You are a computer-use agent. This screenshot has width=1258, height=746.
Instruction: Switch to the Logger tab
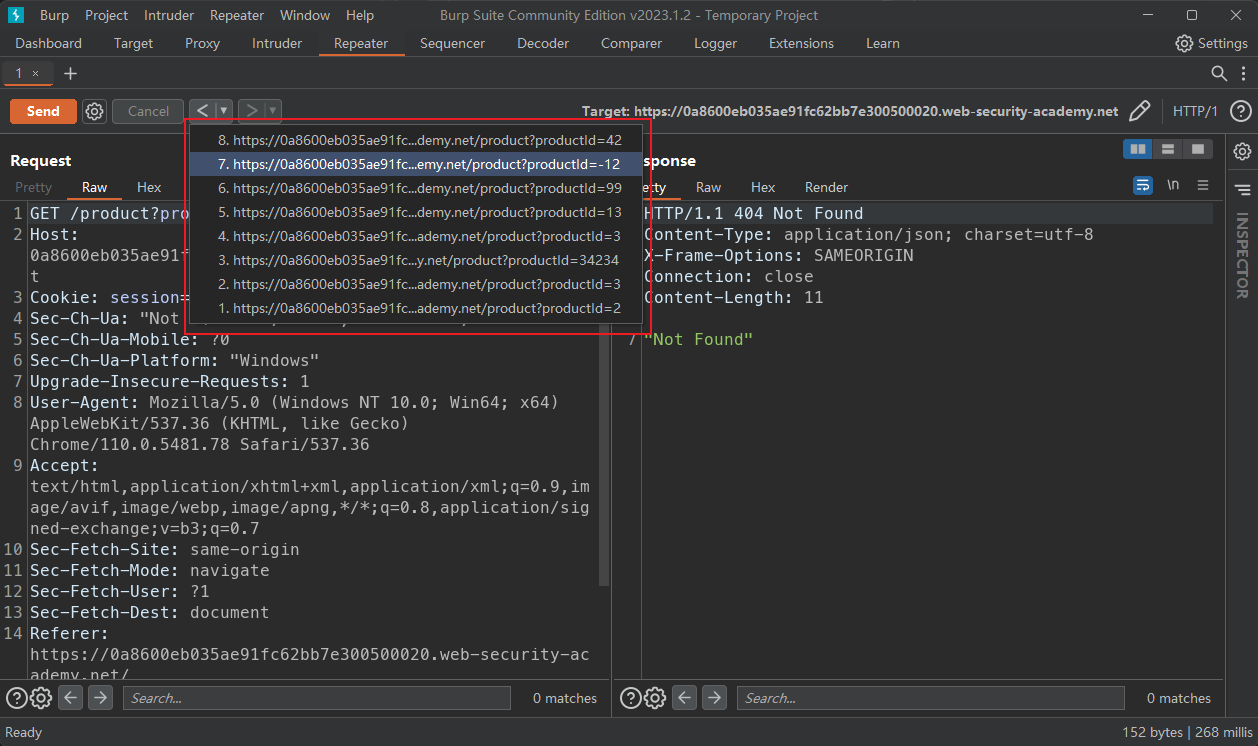point(715,43)
